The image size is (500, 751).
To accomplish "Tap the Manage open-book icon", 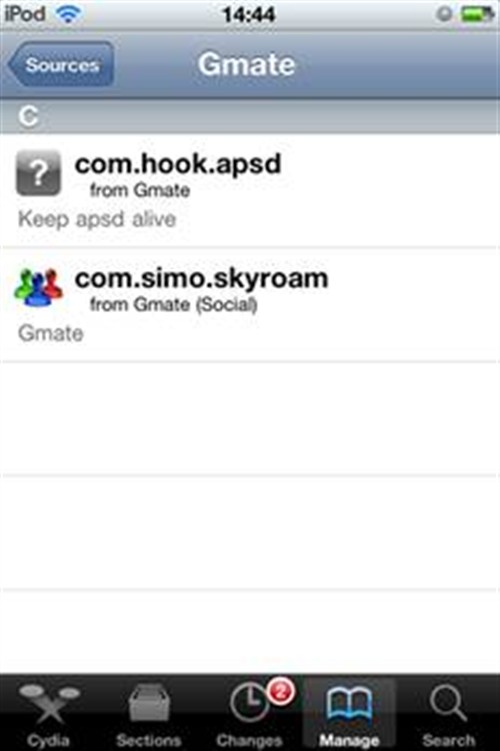I will (350, 704).
